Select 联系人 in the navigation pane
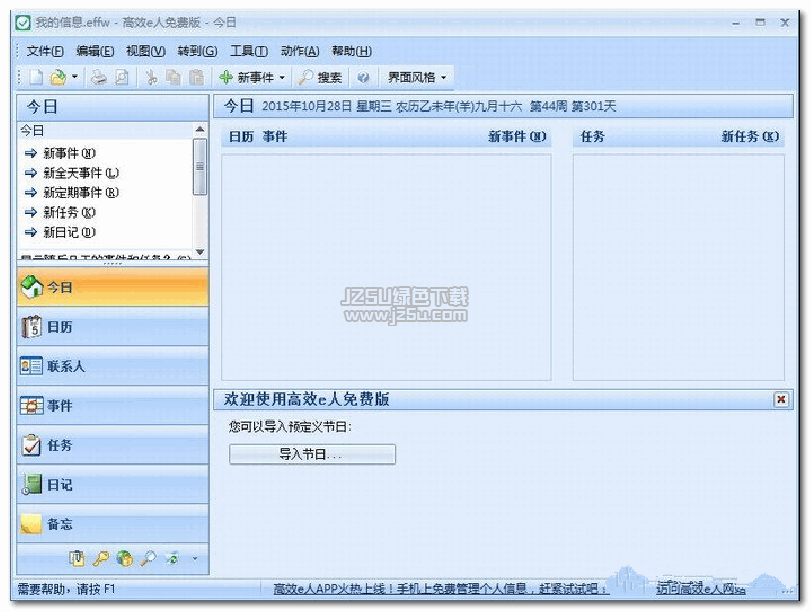Image resolution: width=811 pixels, height=612 pixels. (113, 366)
